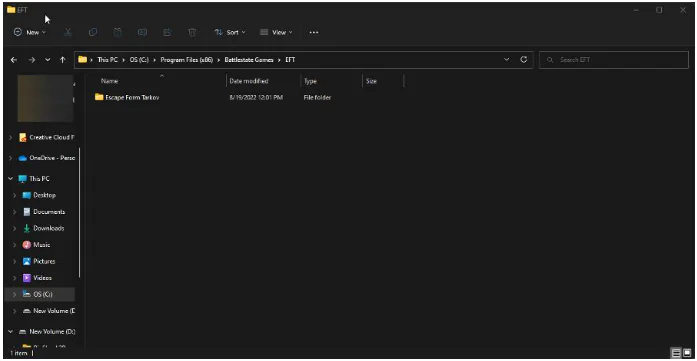Switch to Details view layout icon
Image resolution: width=697 pixels, height=361 pixels.
tap(676, 353)
